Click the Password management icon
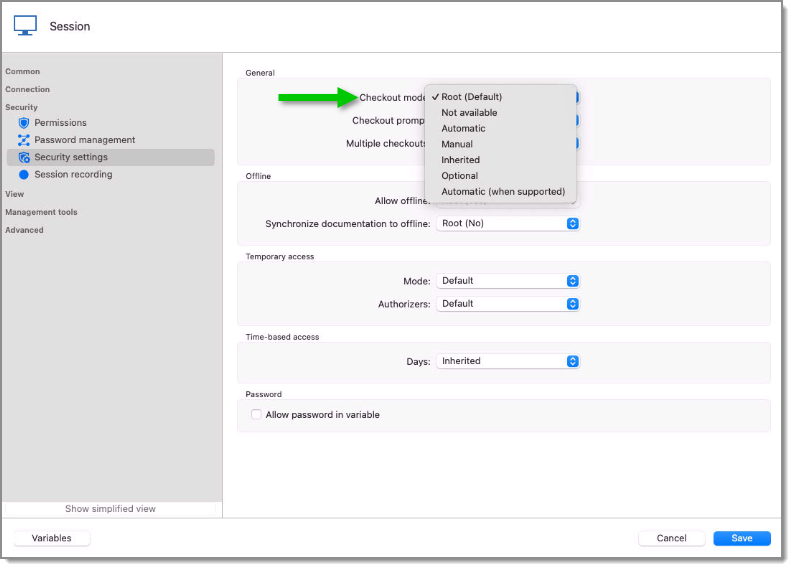Image resolution: width=793 pixels, height=569 pixels. tap(24, 140)
